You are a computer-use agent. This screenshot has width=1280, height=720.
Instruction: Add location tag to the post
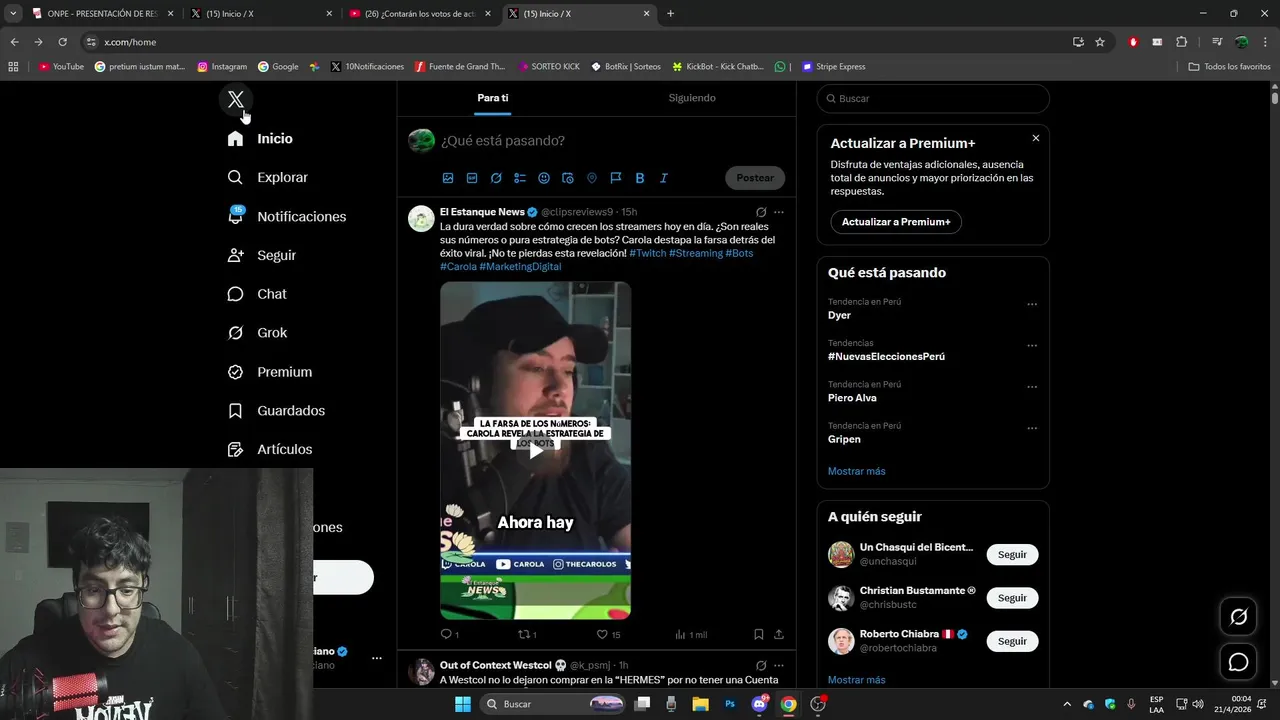pos(592,178)
